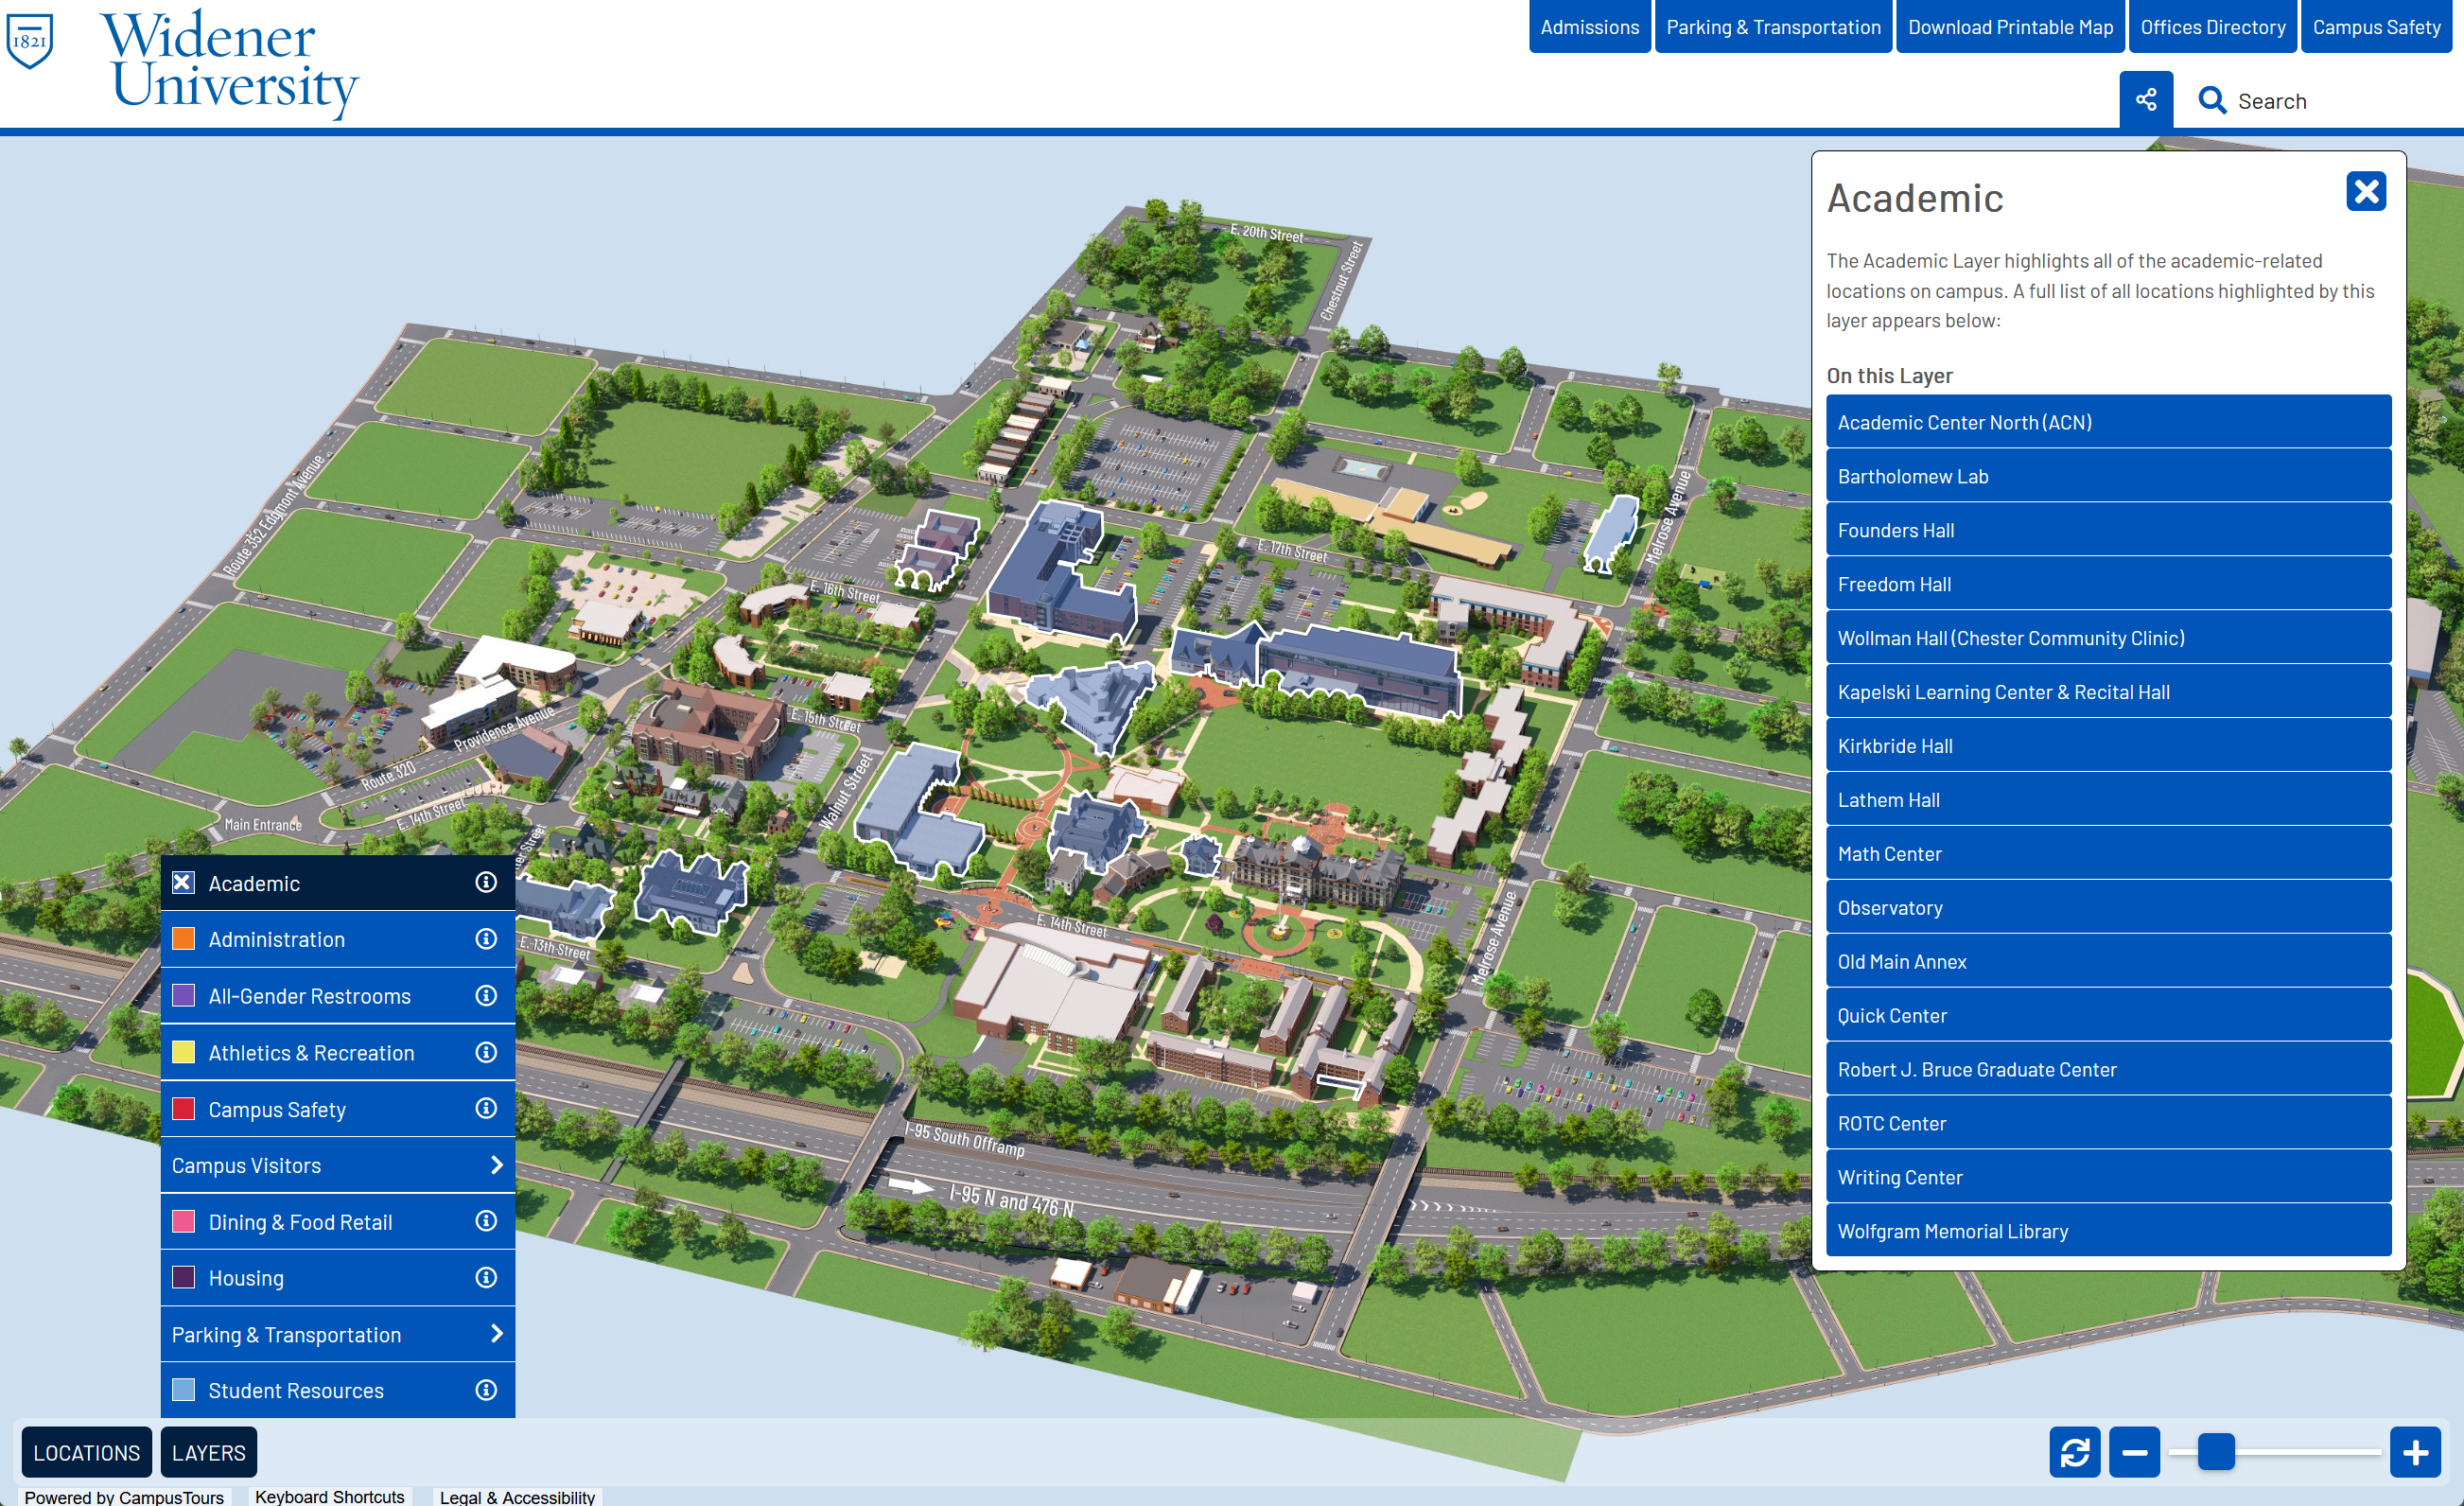This screenshot has width=2464, height=1506.
Task: Open Keyboard Shortcuts link
Action: click(329, 1496)
